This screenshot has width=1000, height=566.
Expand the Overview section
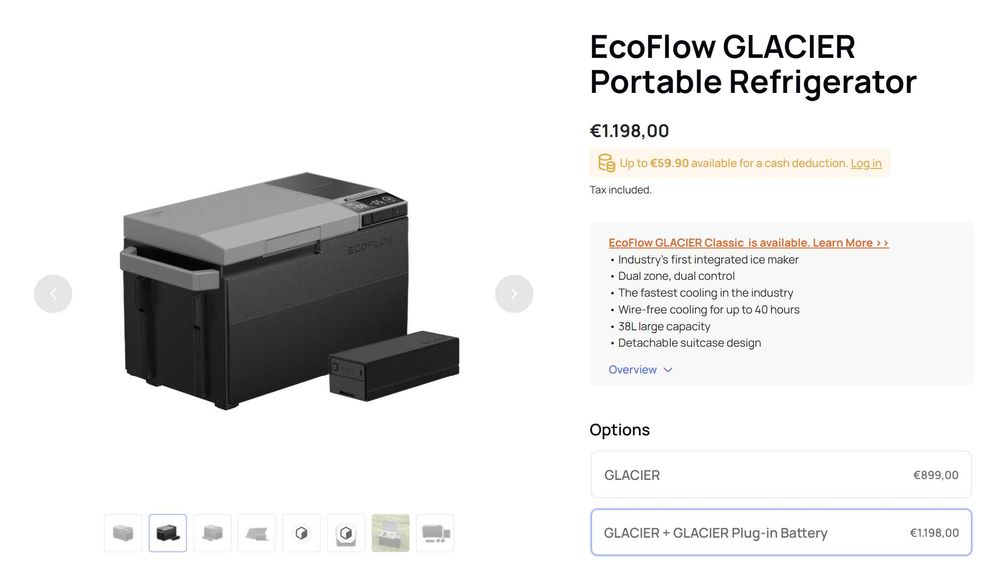coord(633,370)
